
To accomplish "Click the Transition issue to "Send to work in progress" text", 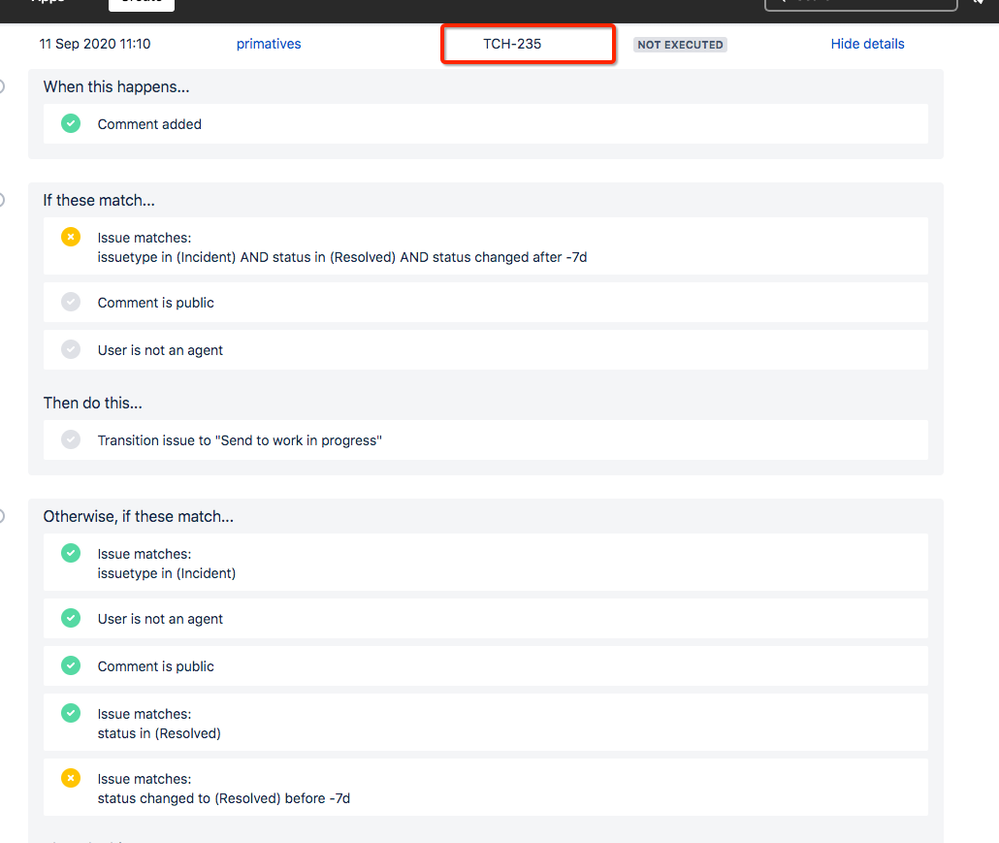I will (240, 440).
